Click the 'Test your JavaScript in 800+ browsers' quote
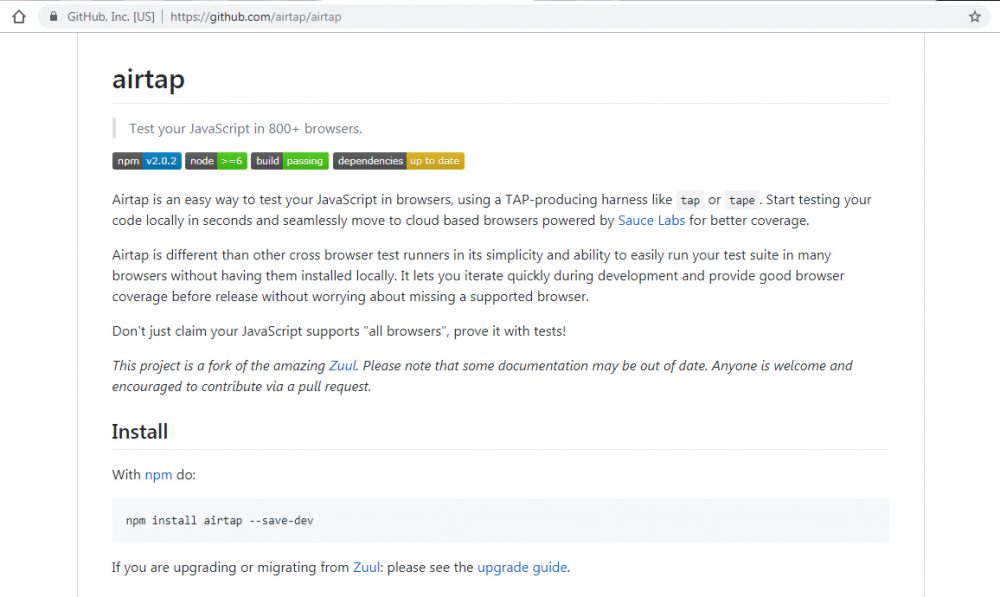This screenshot has width=1000, height=597. tap(245, 129)
